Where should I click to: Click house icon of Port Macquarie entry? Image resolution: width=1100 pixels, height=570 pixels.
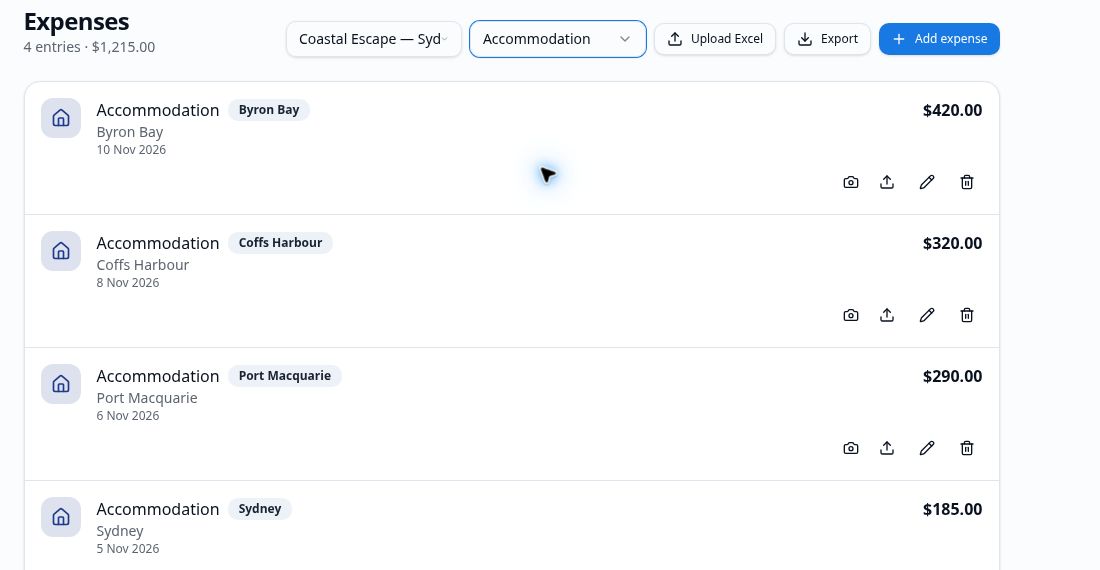coord(61,384)
